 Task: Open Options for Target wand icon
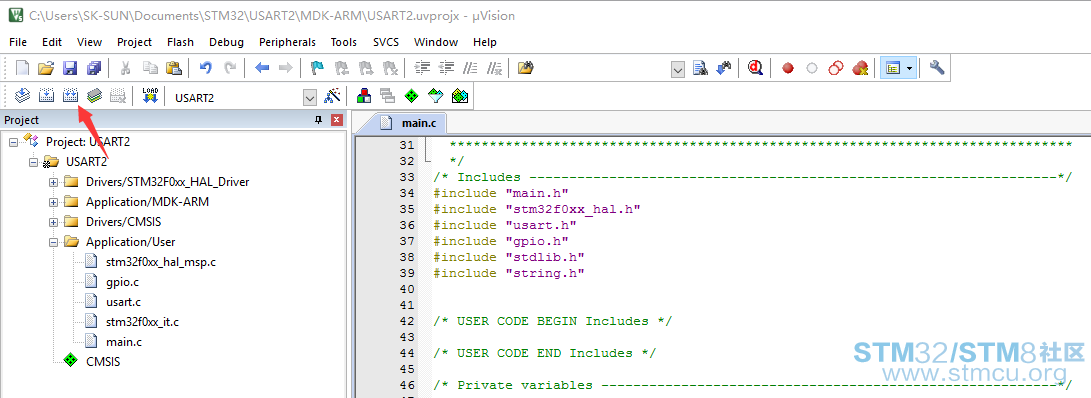click(333, 95)
